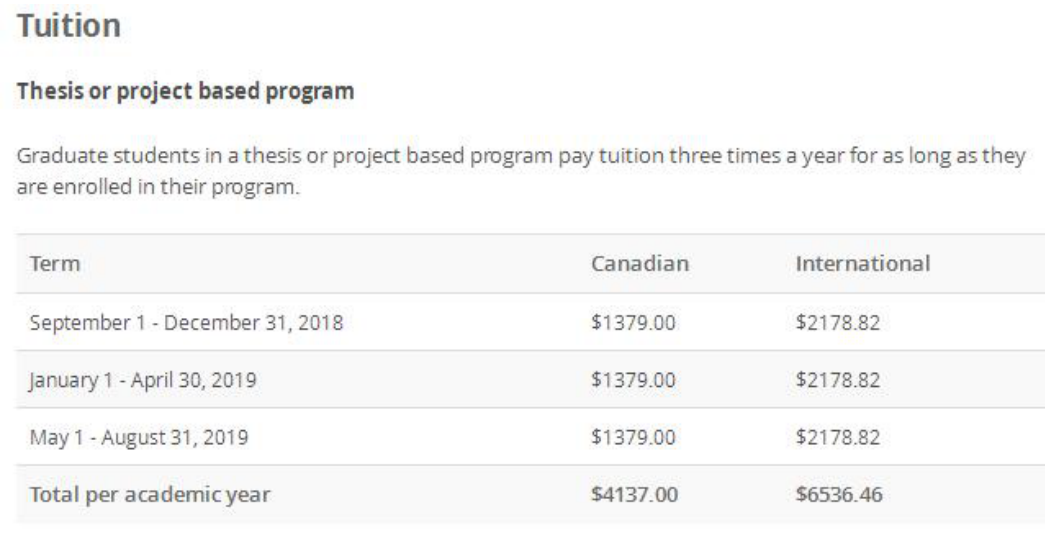Screen dimensions: 1045x539
Task: Select the International total of $6536.46
Action: (x=838, y=494)
